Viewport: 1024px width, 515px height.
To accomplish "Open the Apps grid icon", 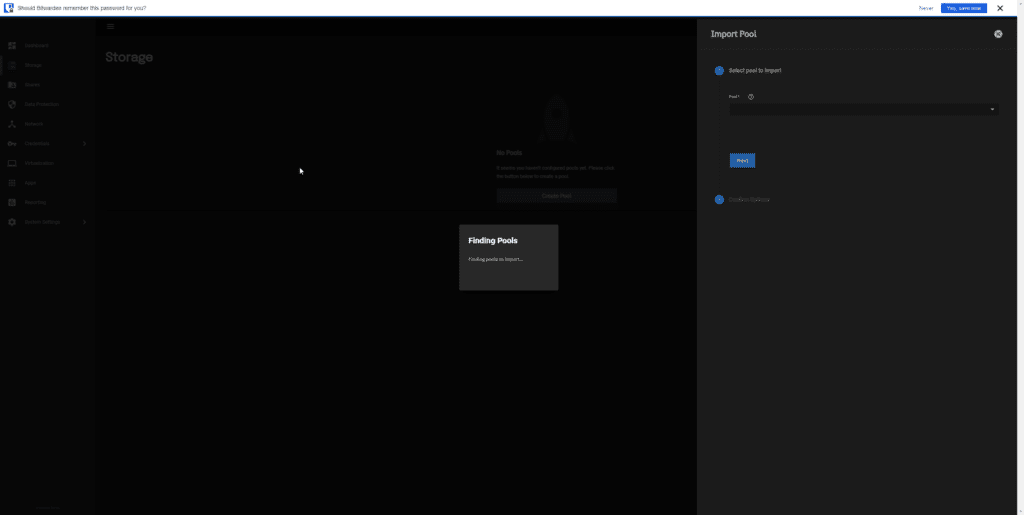I will pos(12,183).
